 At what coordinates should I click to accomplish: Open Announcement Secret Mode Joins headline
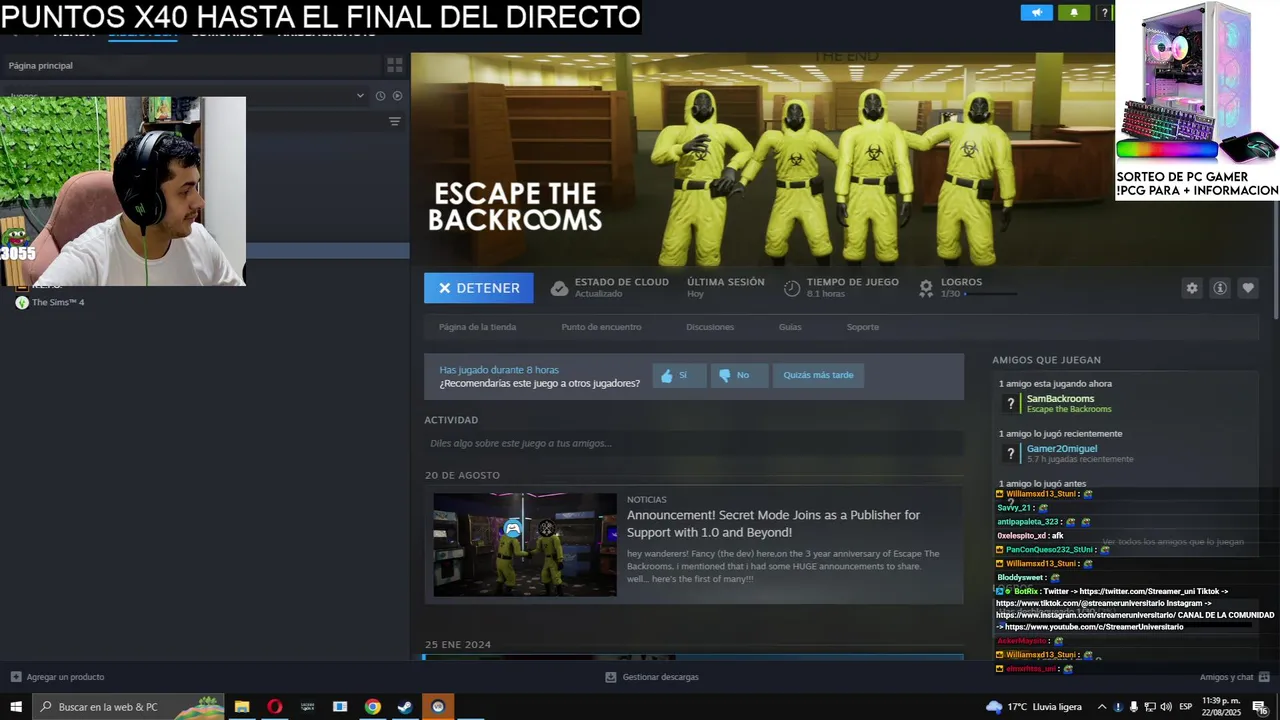pyautogui.click(x=773, y=524)
